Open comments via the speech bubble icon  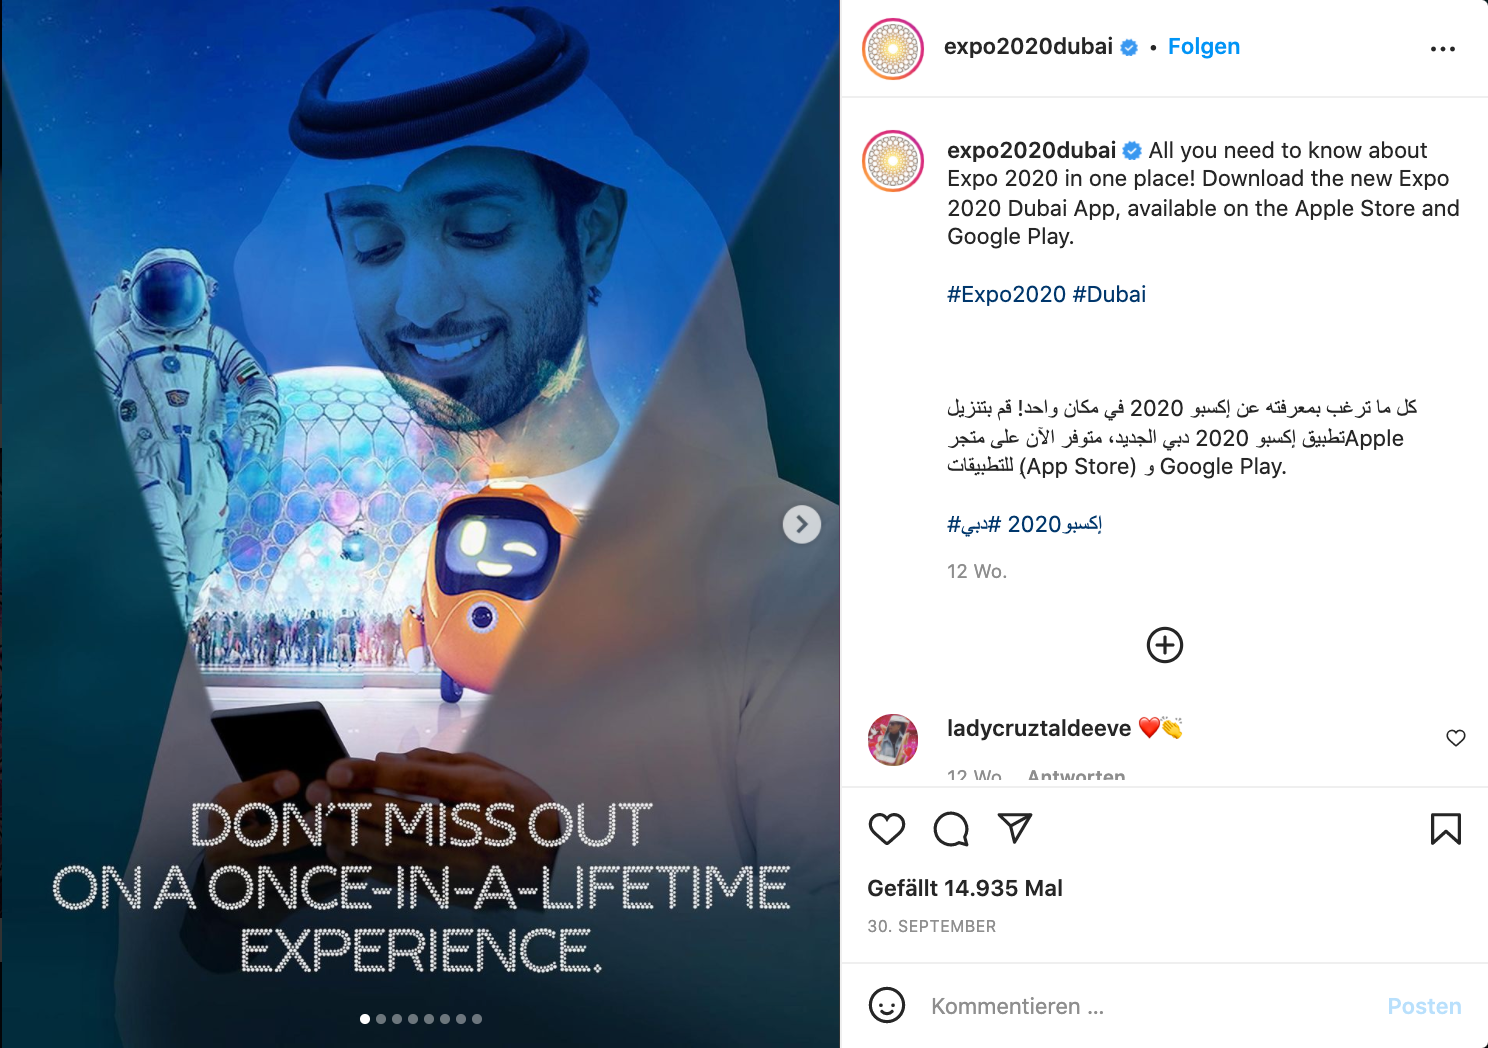[x=951, y=829]
